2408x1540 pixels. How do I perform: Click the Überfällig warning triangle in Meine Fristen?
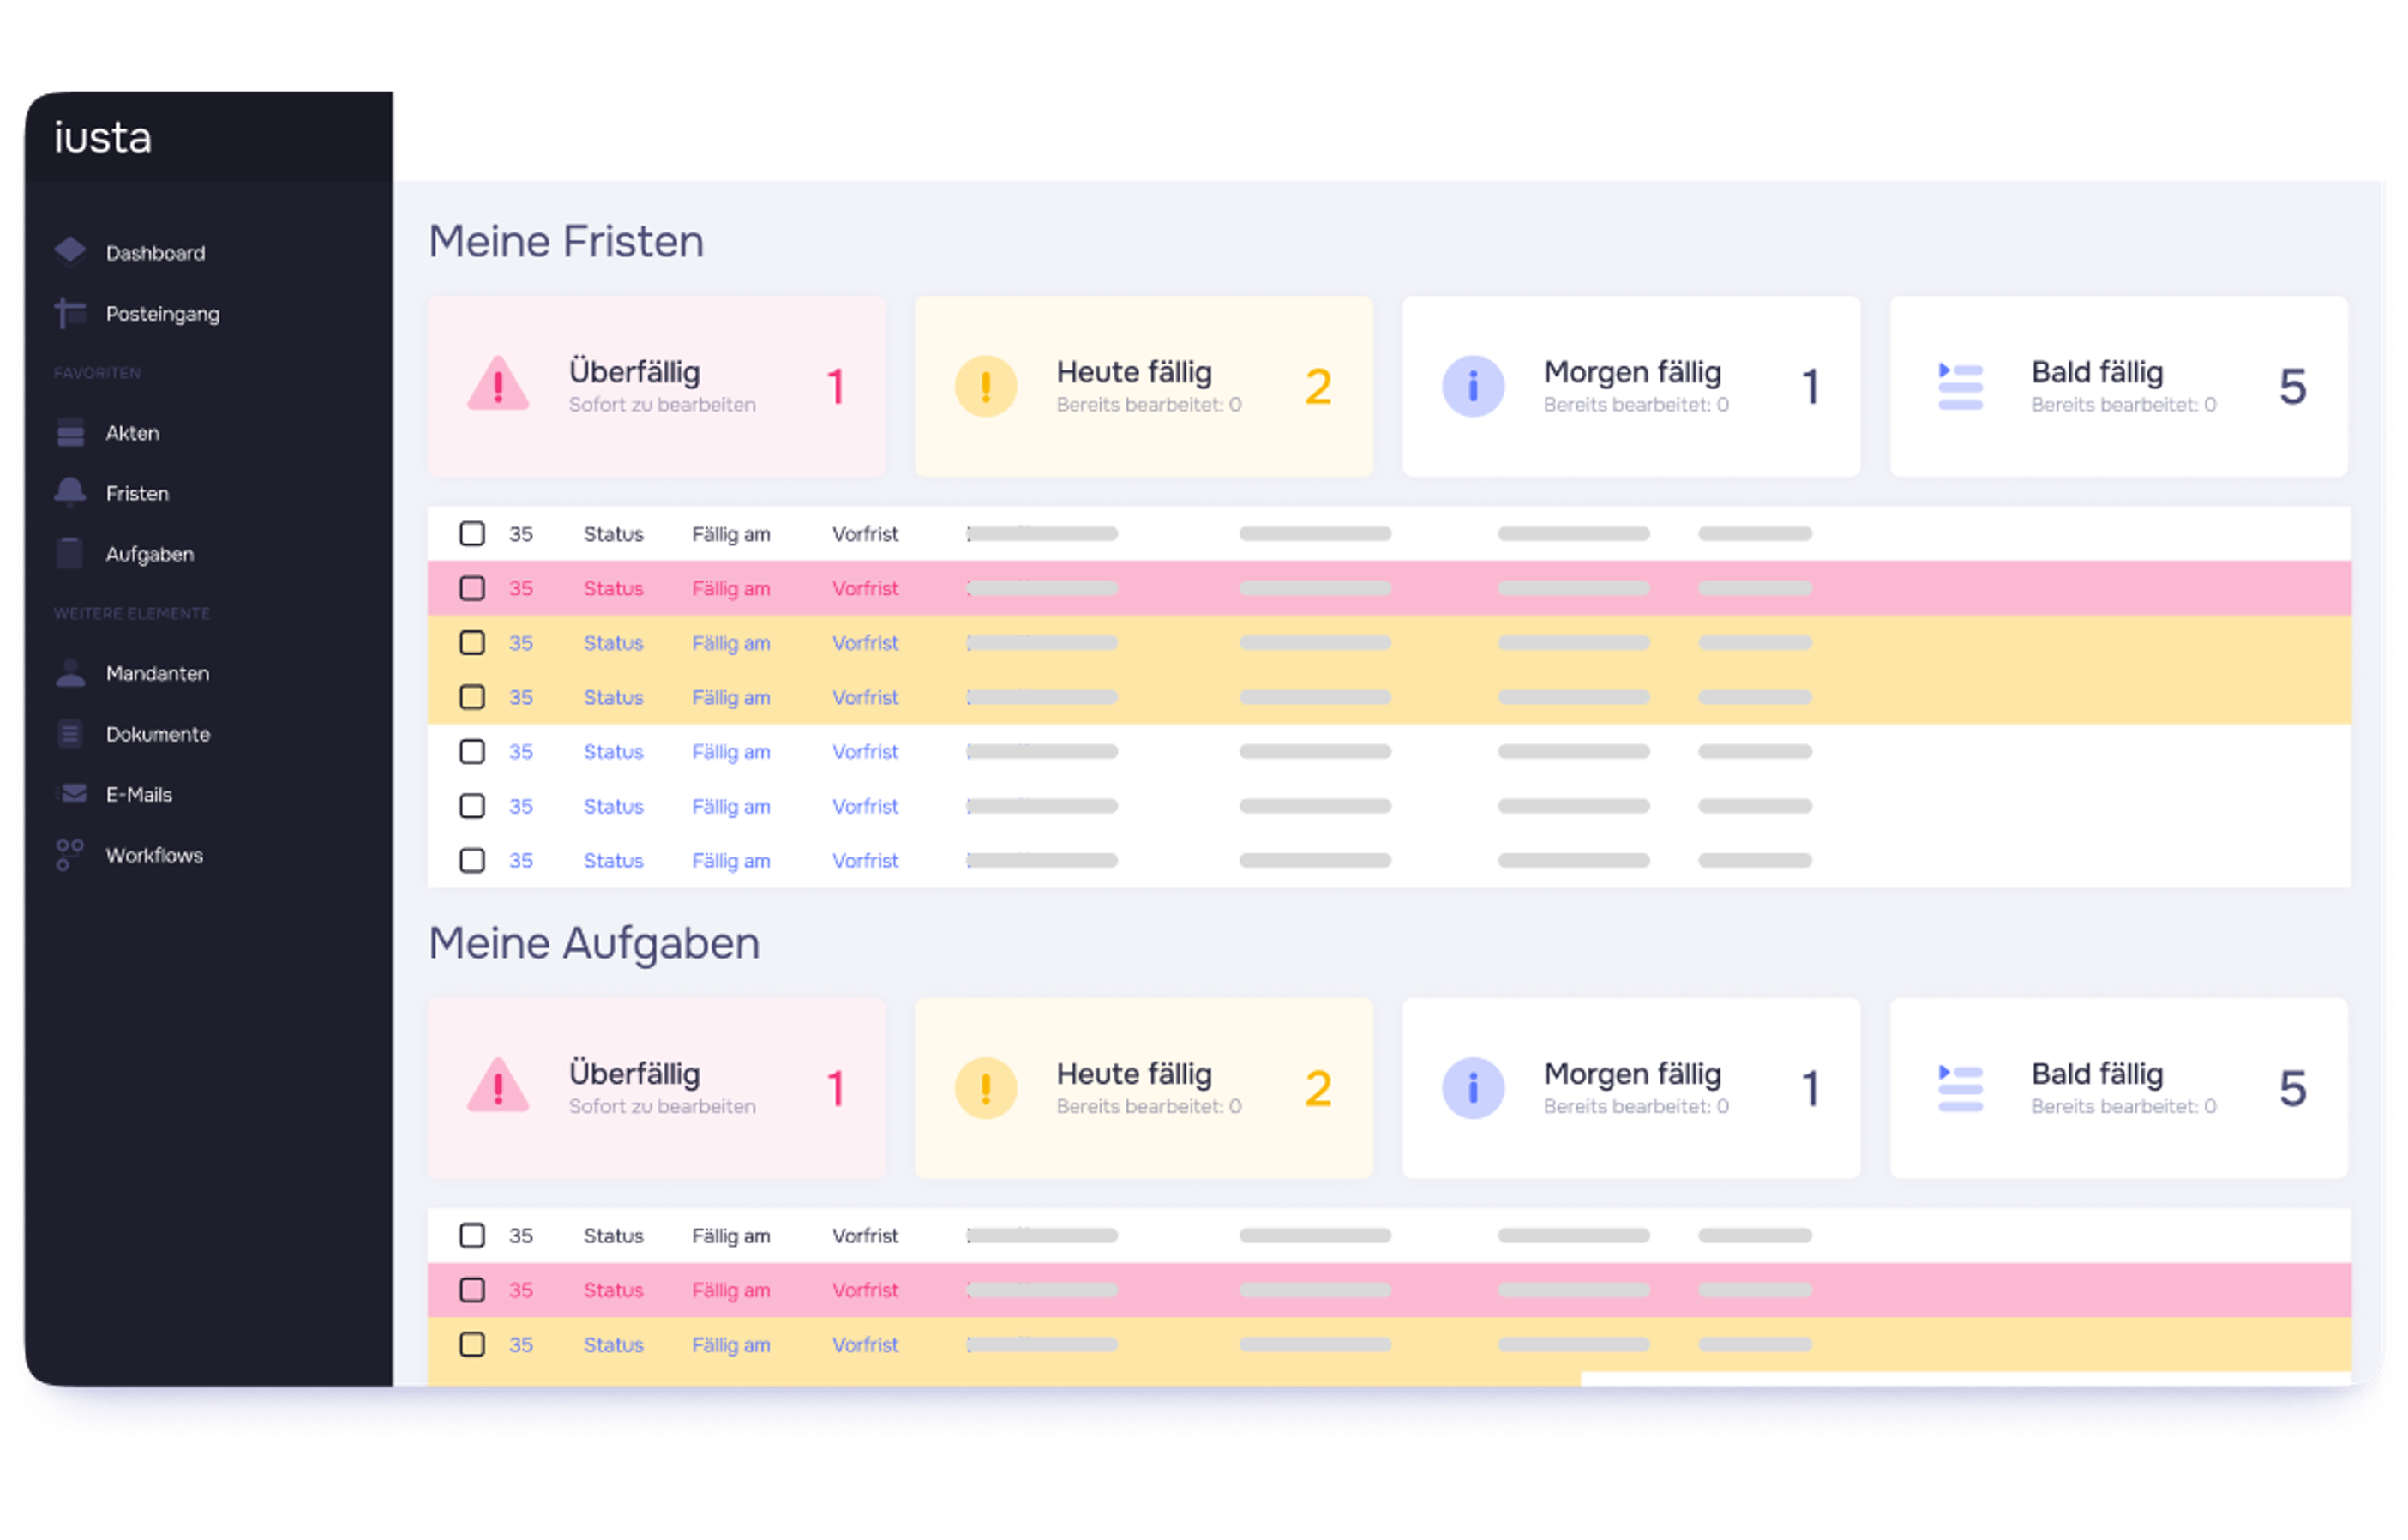pos(498,385)
